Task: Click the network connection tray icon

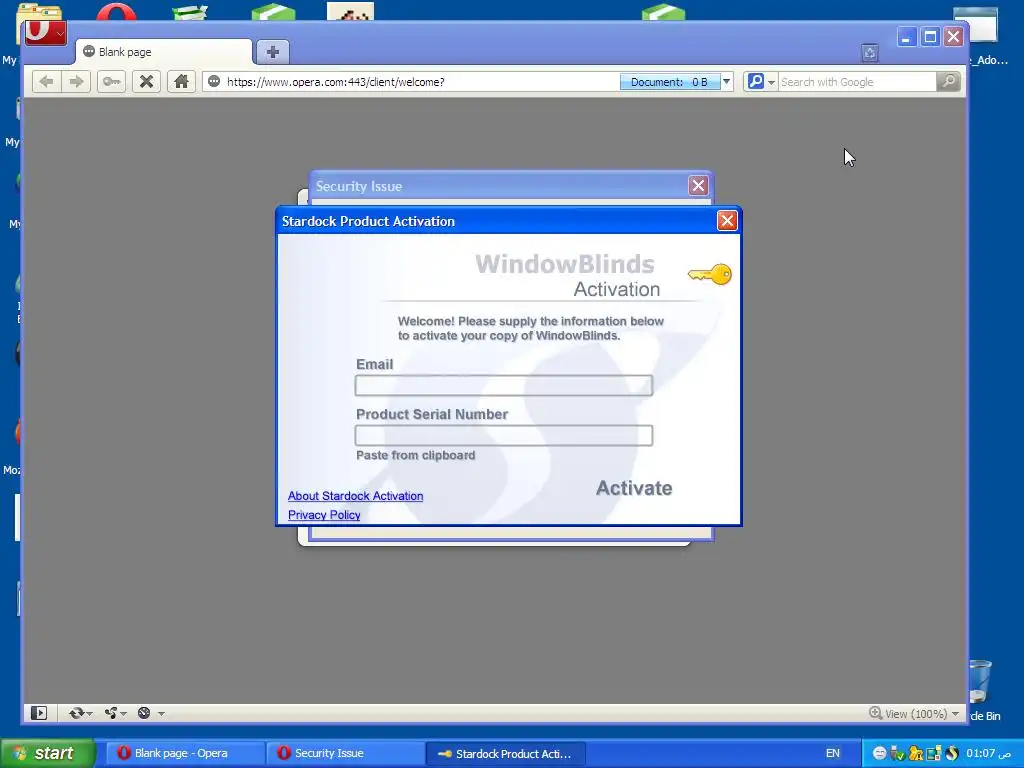Action: click(x=933, y=753)
